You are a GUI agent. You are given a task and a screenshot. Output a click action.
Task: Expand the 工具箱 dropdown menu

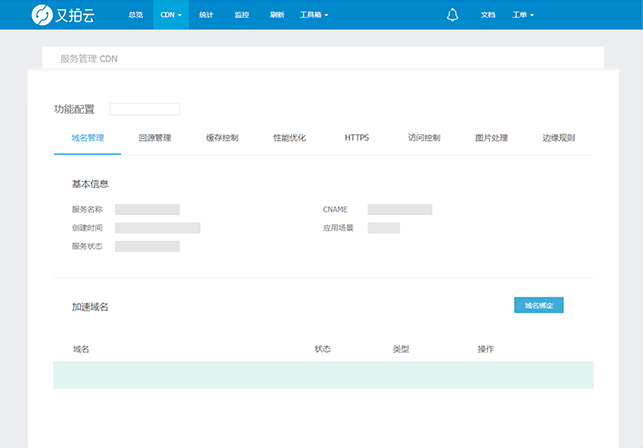point(313,15)
